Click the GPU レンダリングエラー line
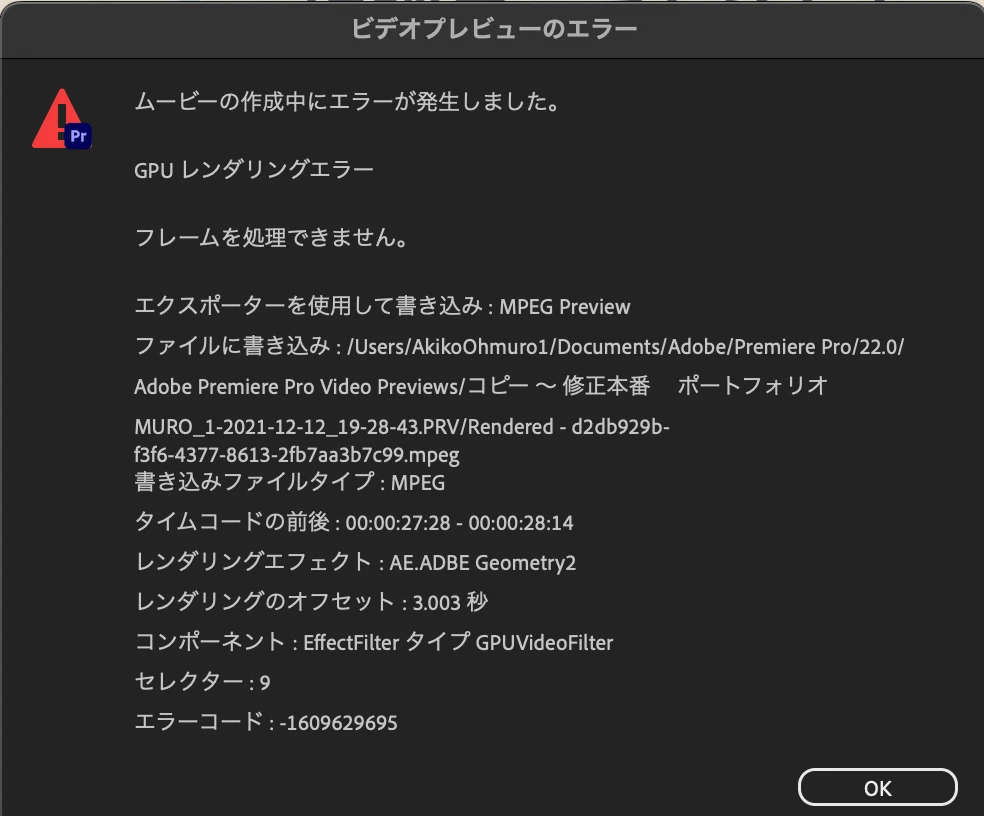This screenshot has height=816, width=984. (254, 169)
